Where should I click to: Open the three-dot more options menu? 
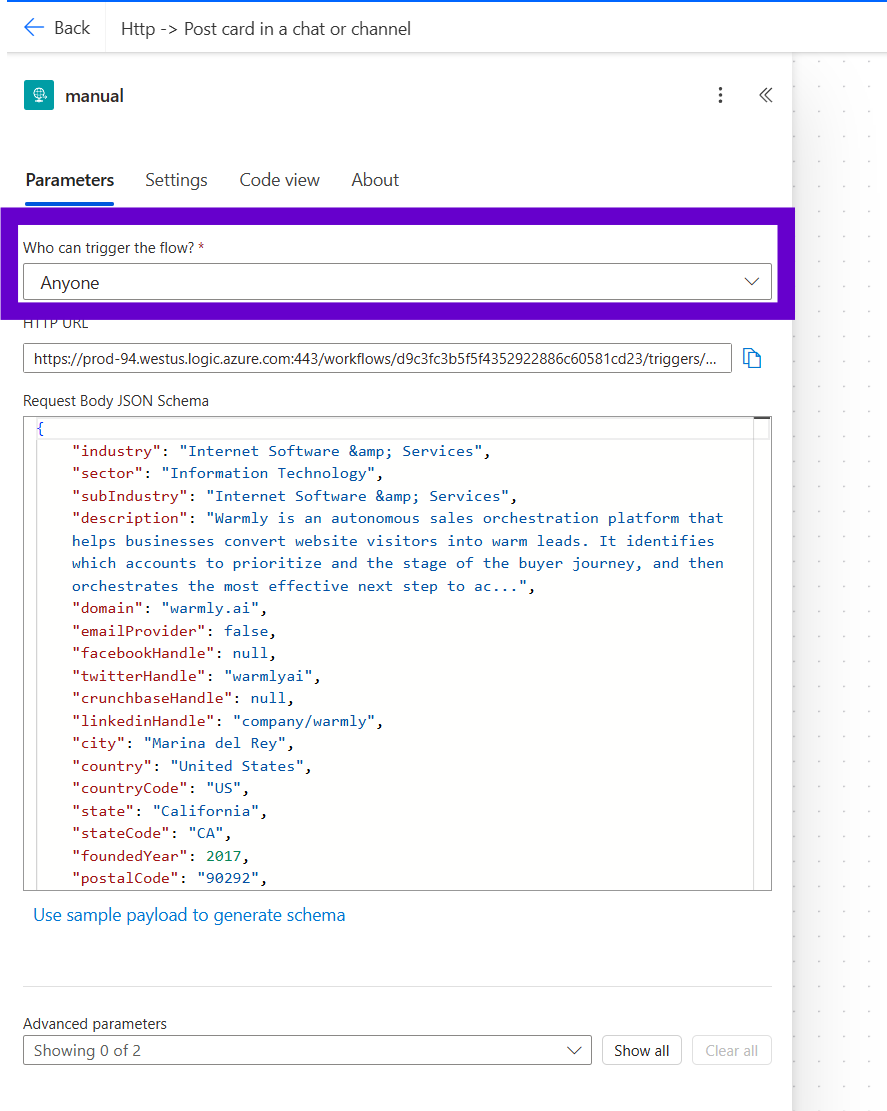[x=720, y=95]
